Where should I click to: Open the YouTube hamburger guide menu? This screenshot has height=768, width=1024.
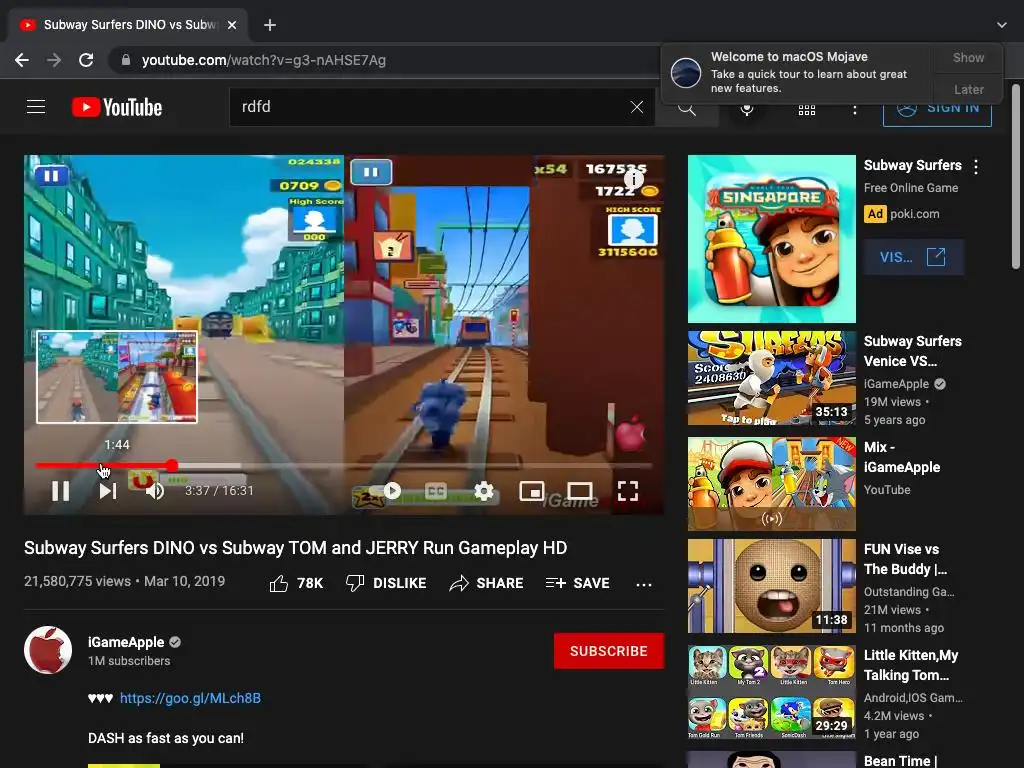pyautogui.click(x=36, y=106)
